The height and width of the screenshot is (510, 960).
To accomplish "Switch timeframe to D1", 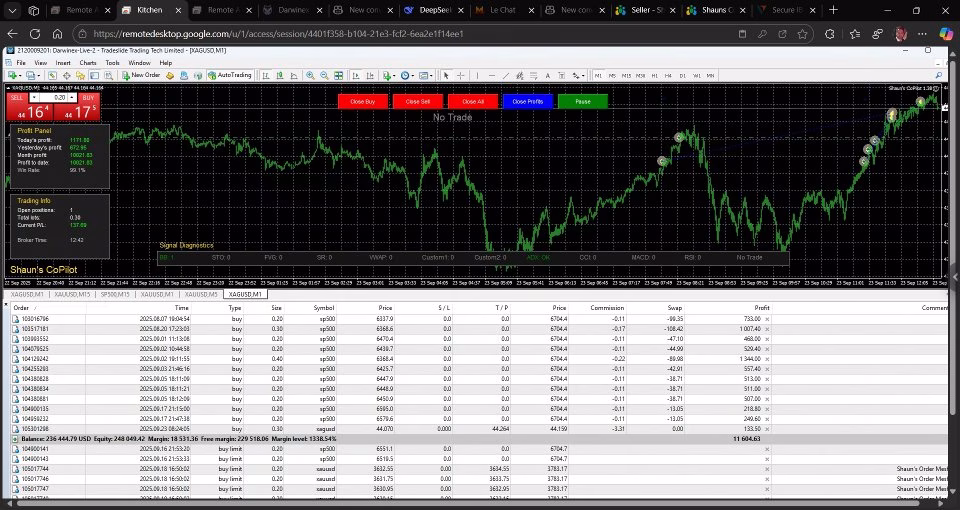I will pyautogui.click(x=683, y=75).
